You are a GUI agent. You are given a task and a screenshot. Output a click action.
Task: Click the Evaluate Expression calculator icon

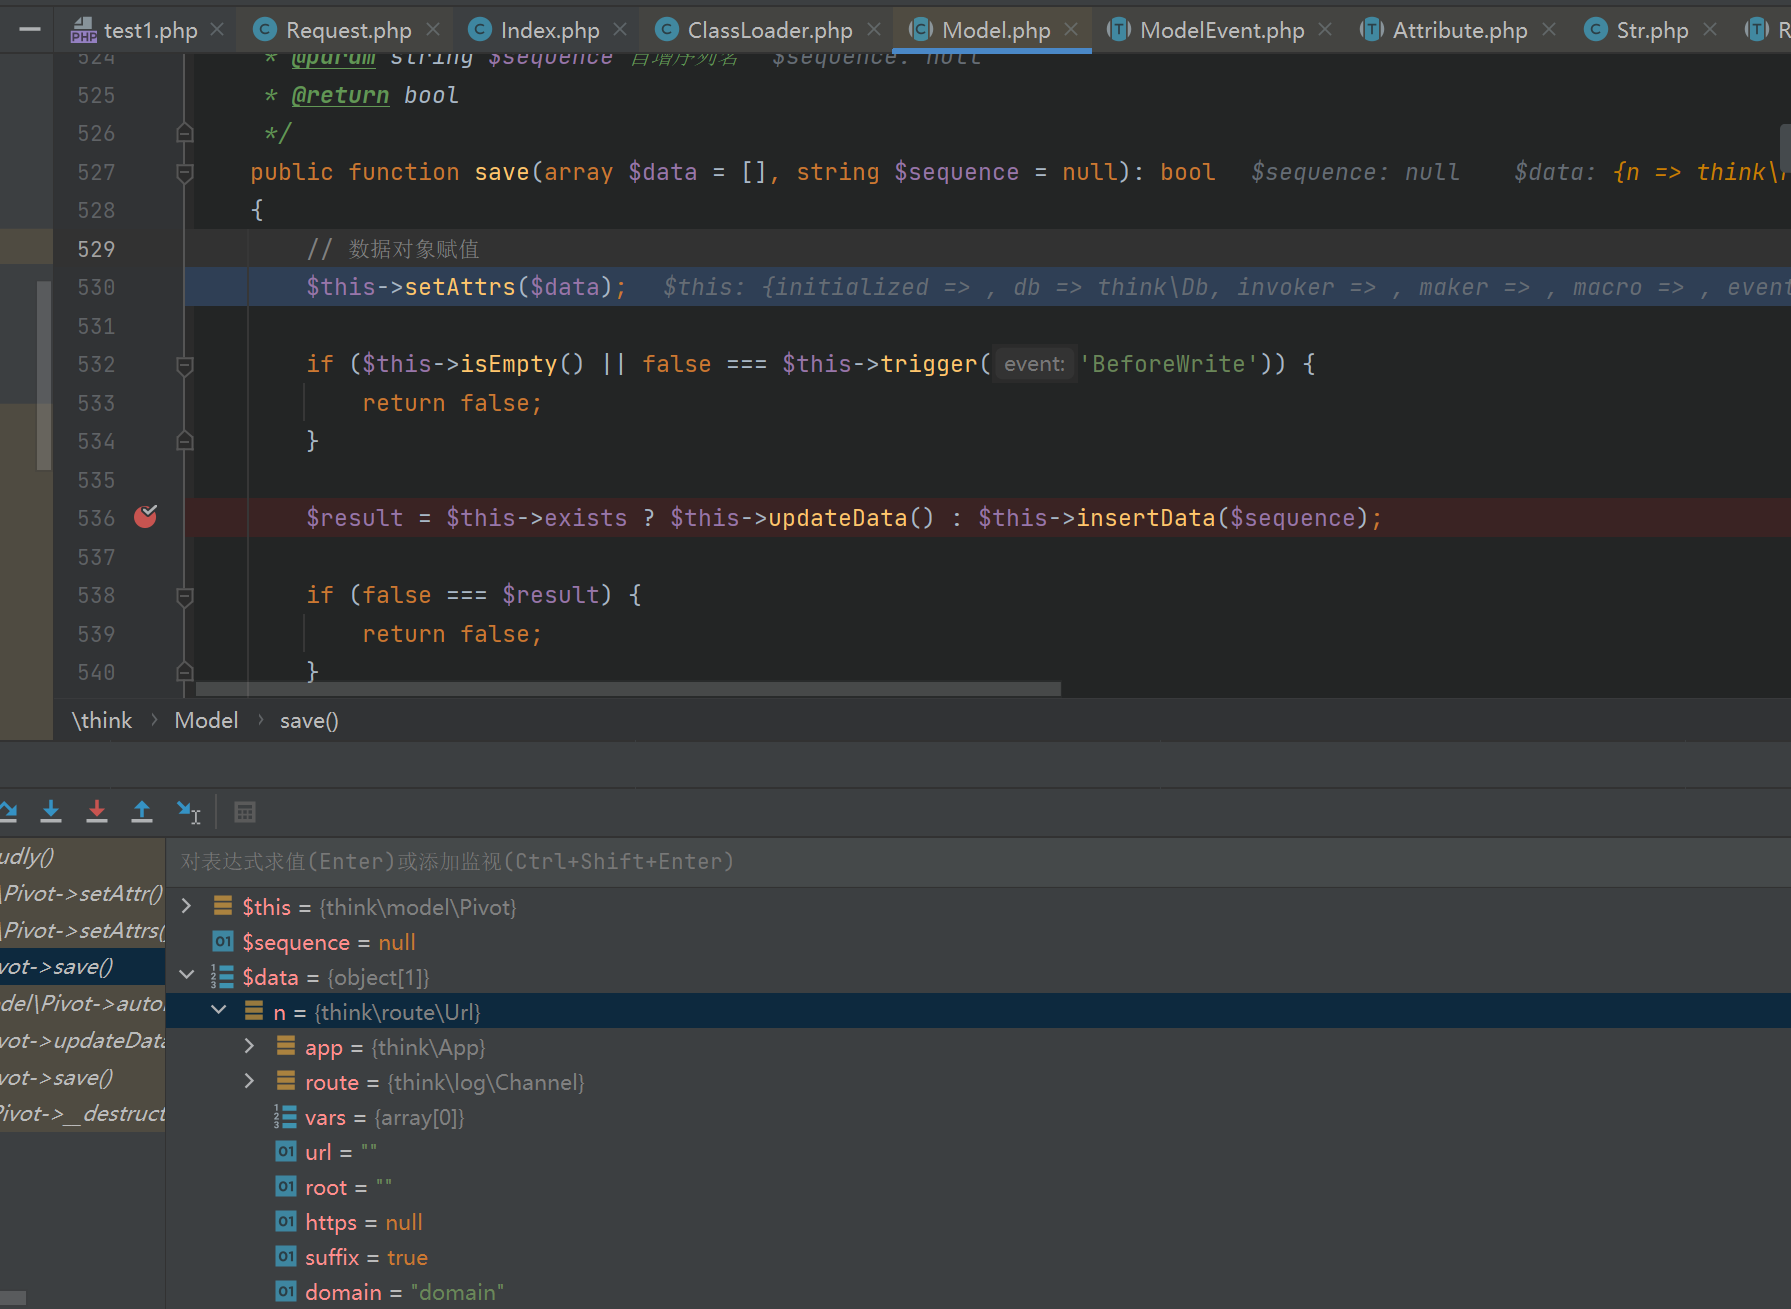245,812
